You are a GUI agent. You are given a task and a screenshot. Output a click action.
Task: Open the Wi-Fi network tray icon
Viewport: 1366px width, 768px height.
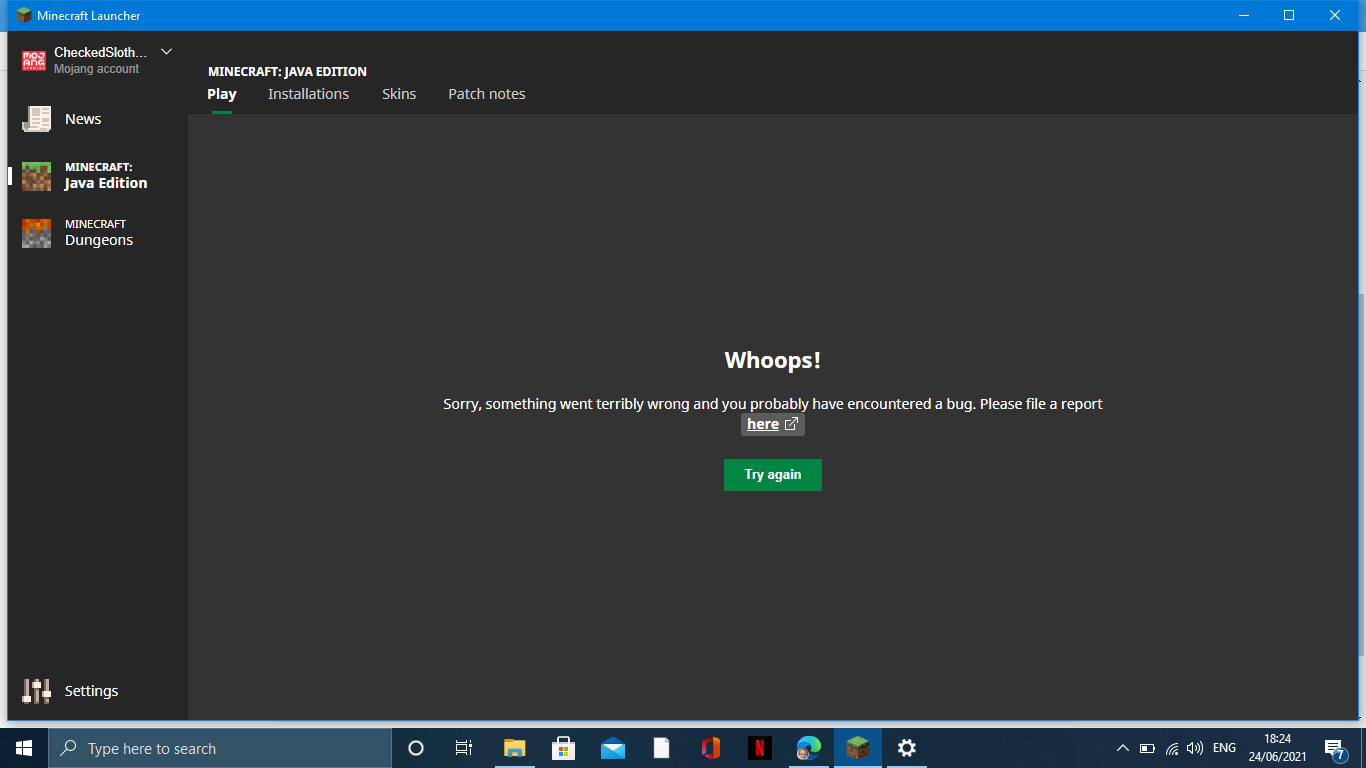(x=1172, y=748)
